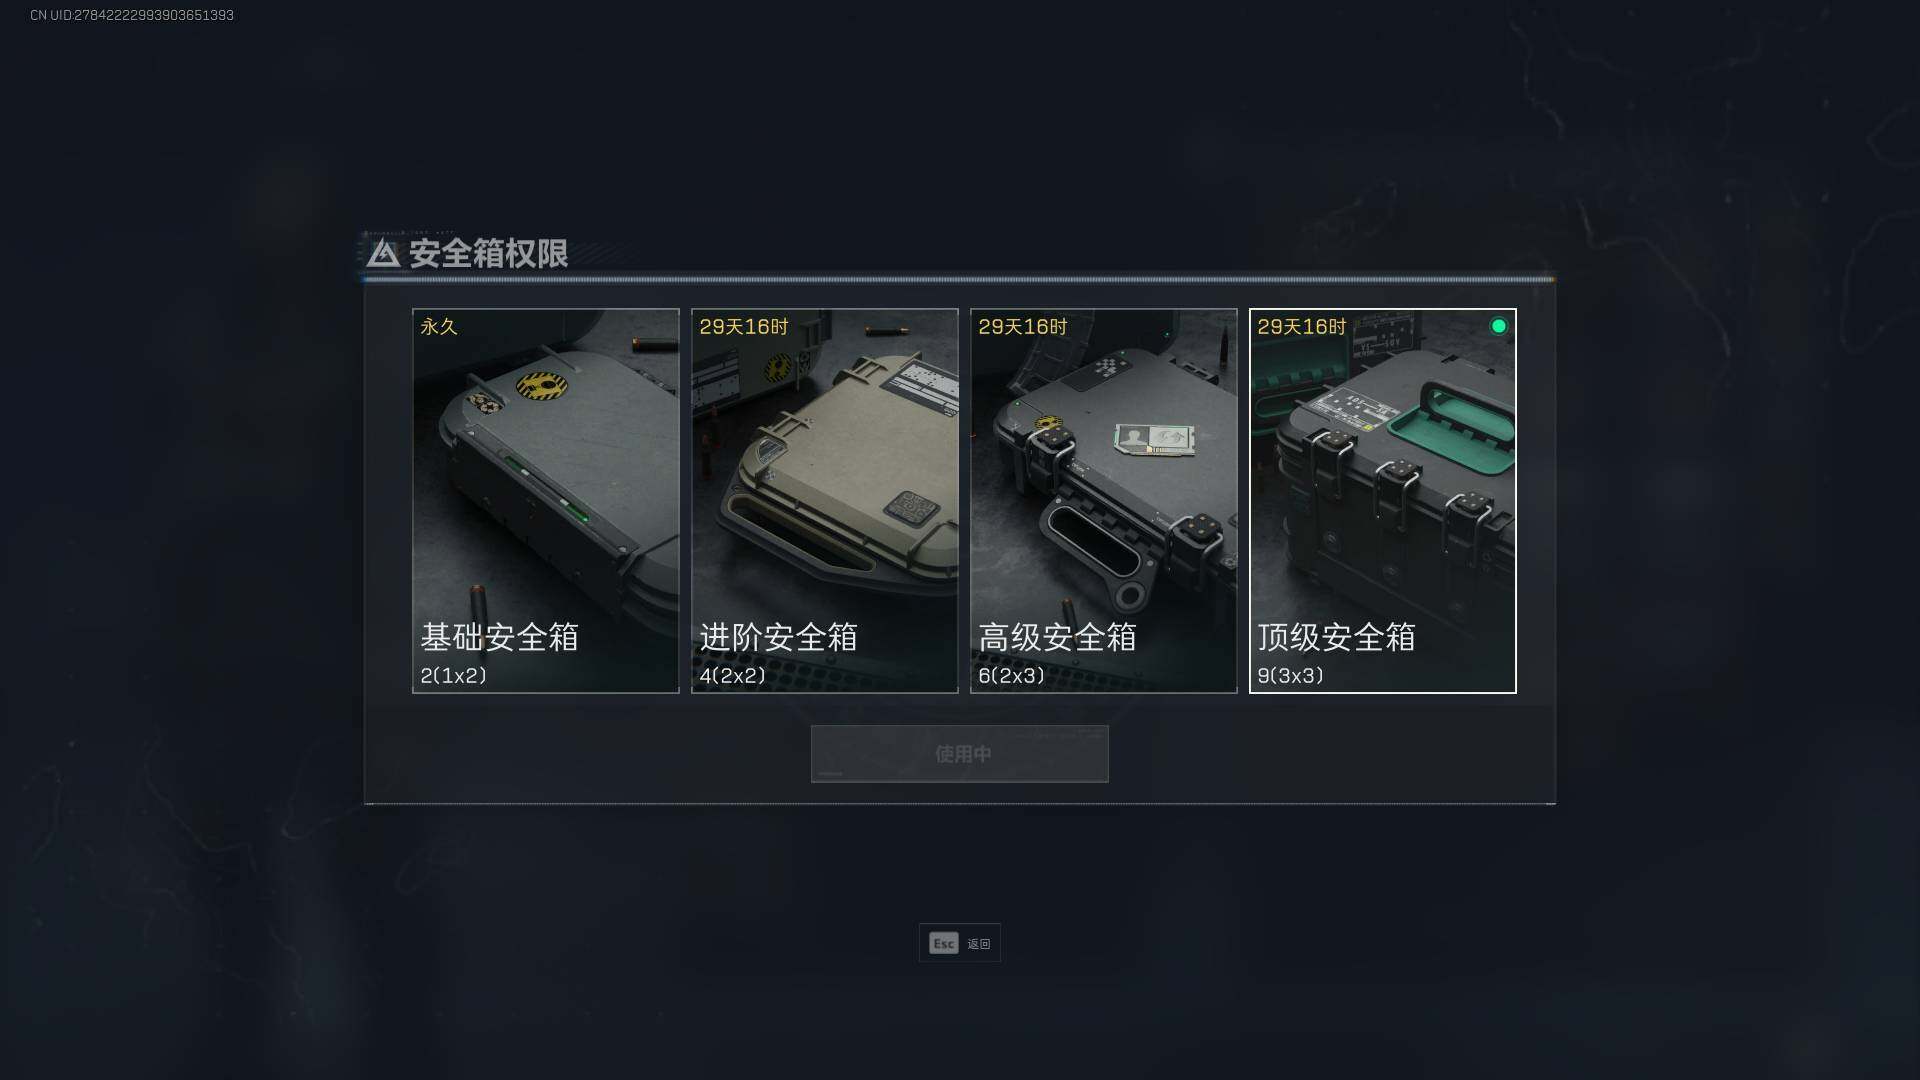Select the 顶级安全箱 card
The width and height of the screenshot is (1920, 1080).
pyautogui.click(x=1383, y=501)
